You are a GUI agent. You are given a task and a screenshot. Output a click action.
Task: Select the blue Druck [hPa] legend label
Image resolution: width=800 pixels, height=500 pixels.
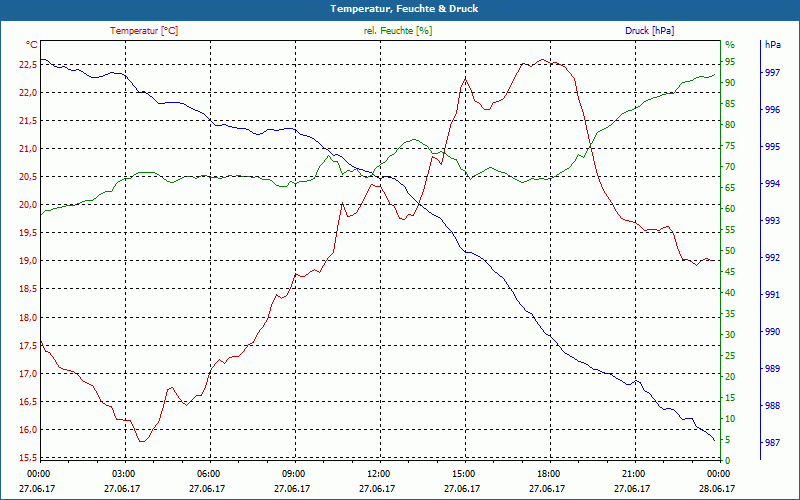point(650,31)
